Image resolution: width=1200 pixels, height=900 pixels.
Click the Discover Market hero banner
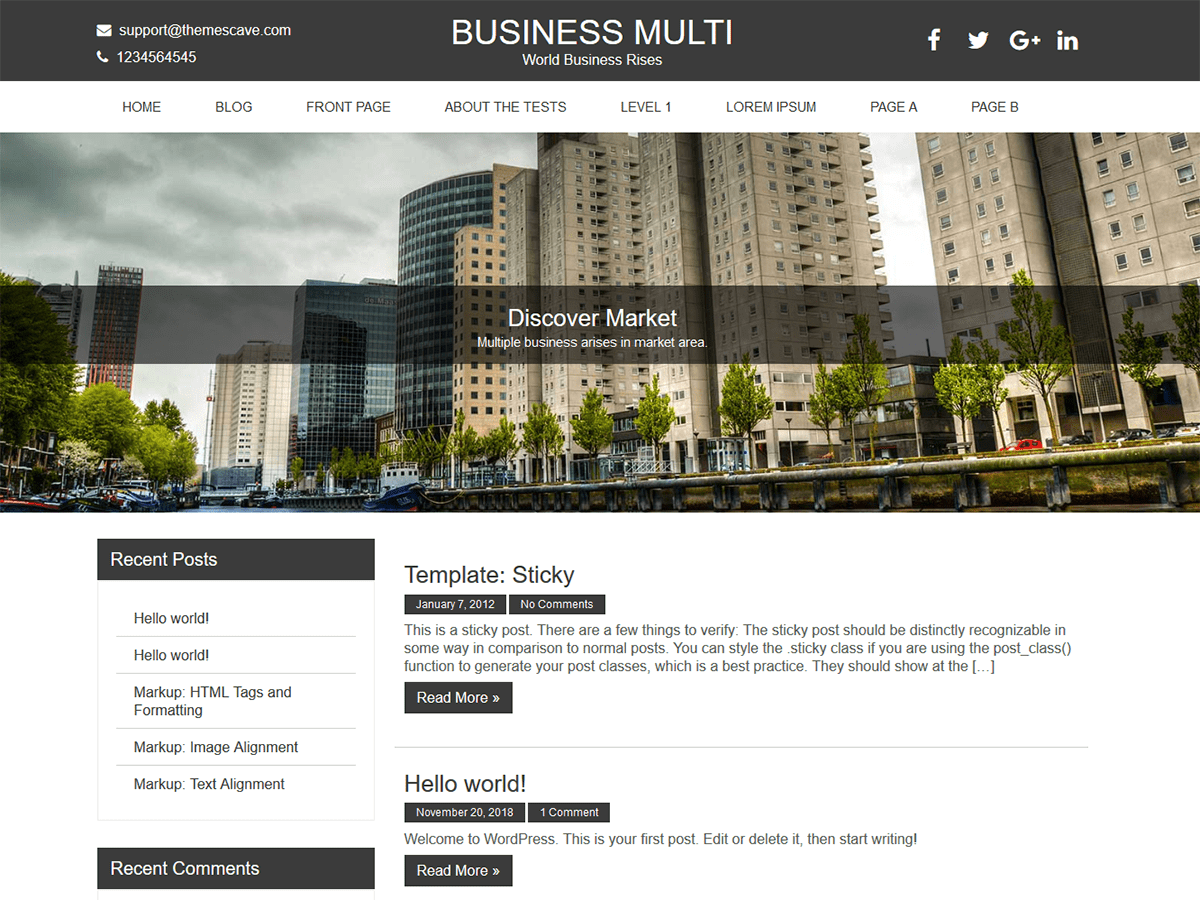(592, 320)
